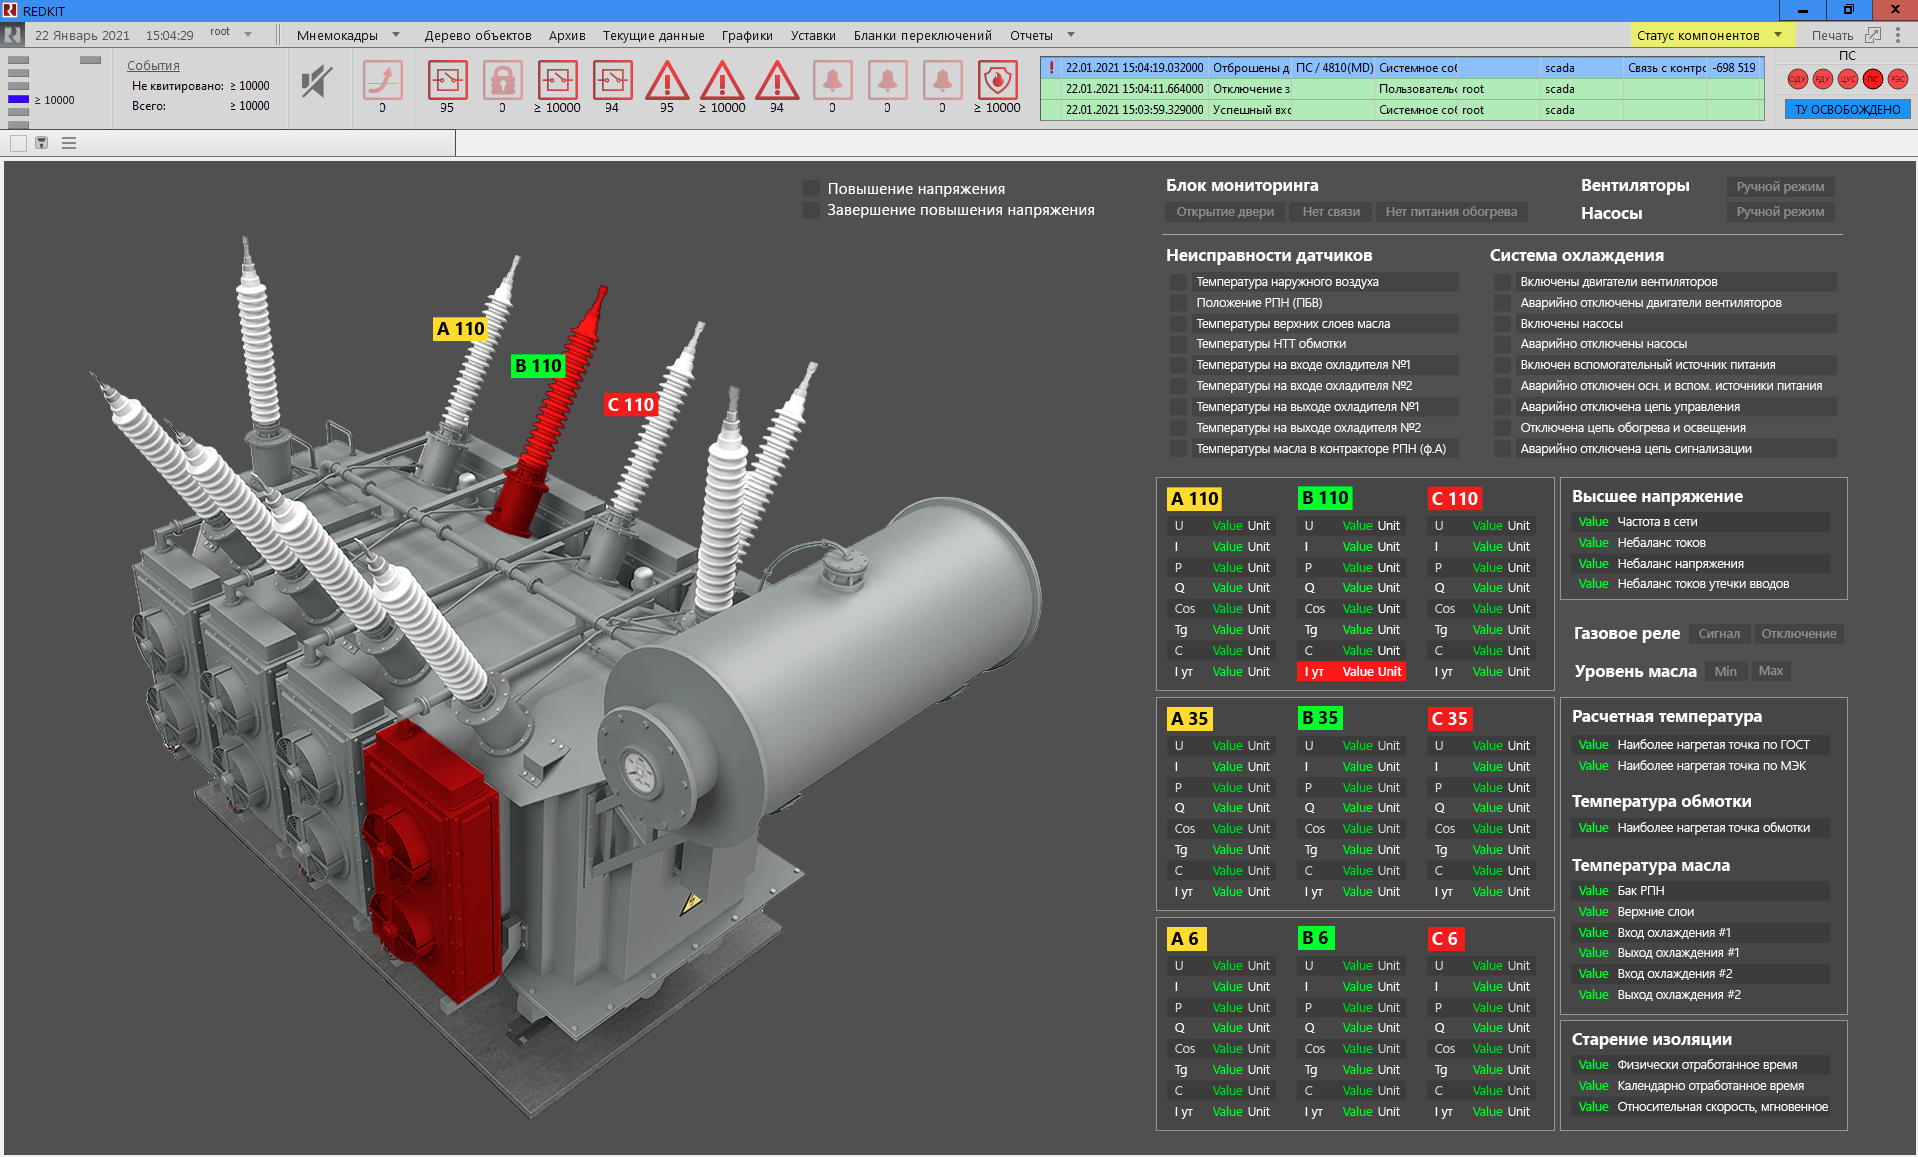This screenshot has height=1157, width=1918.
Task: Open the warning triangle showing 95
Action: click(x=667, y=80)
